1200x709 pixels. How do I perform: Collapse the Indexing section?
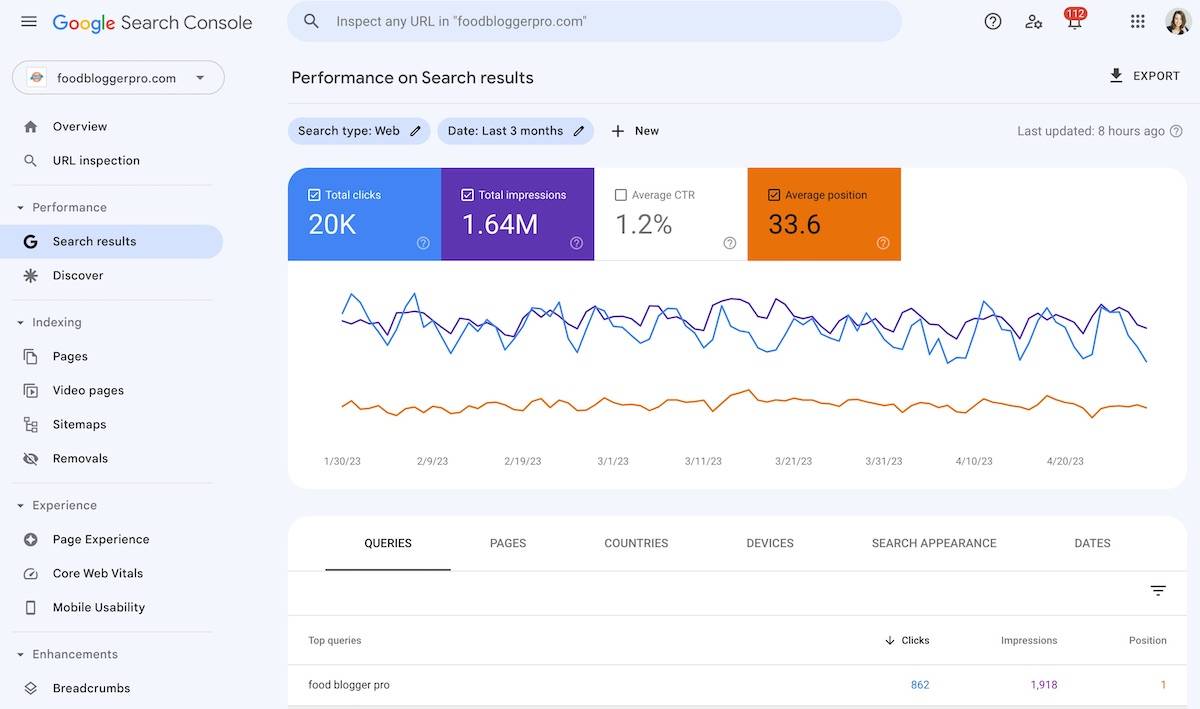(x=20, y=323)
